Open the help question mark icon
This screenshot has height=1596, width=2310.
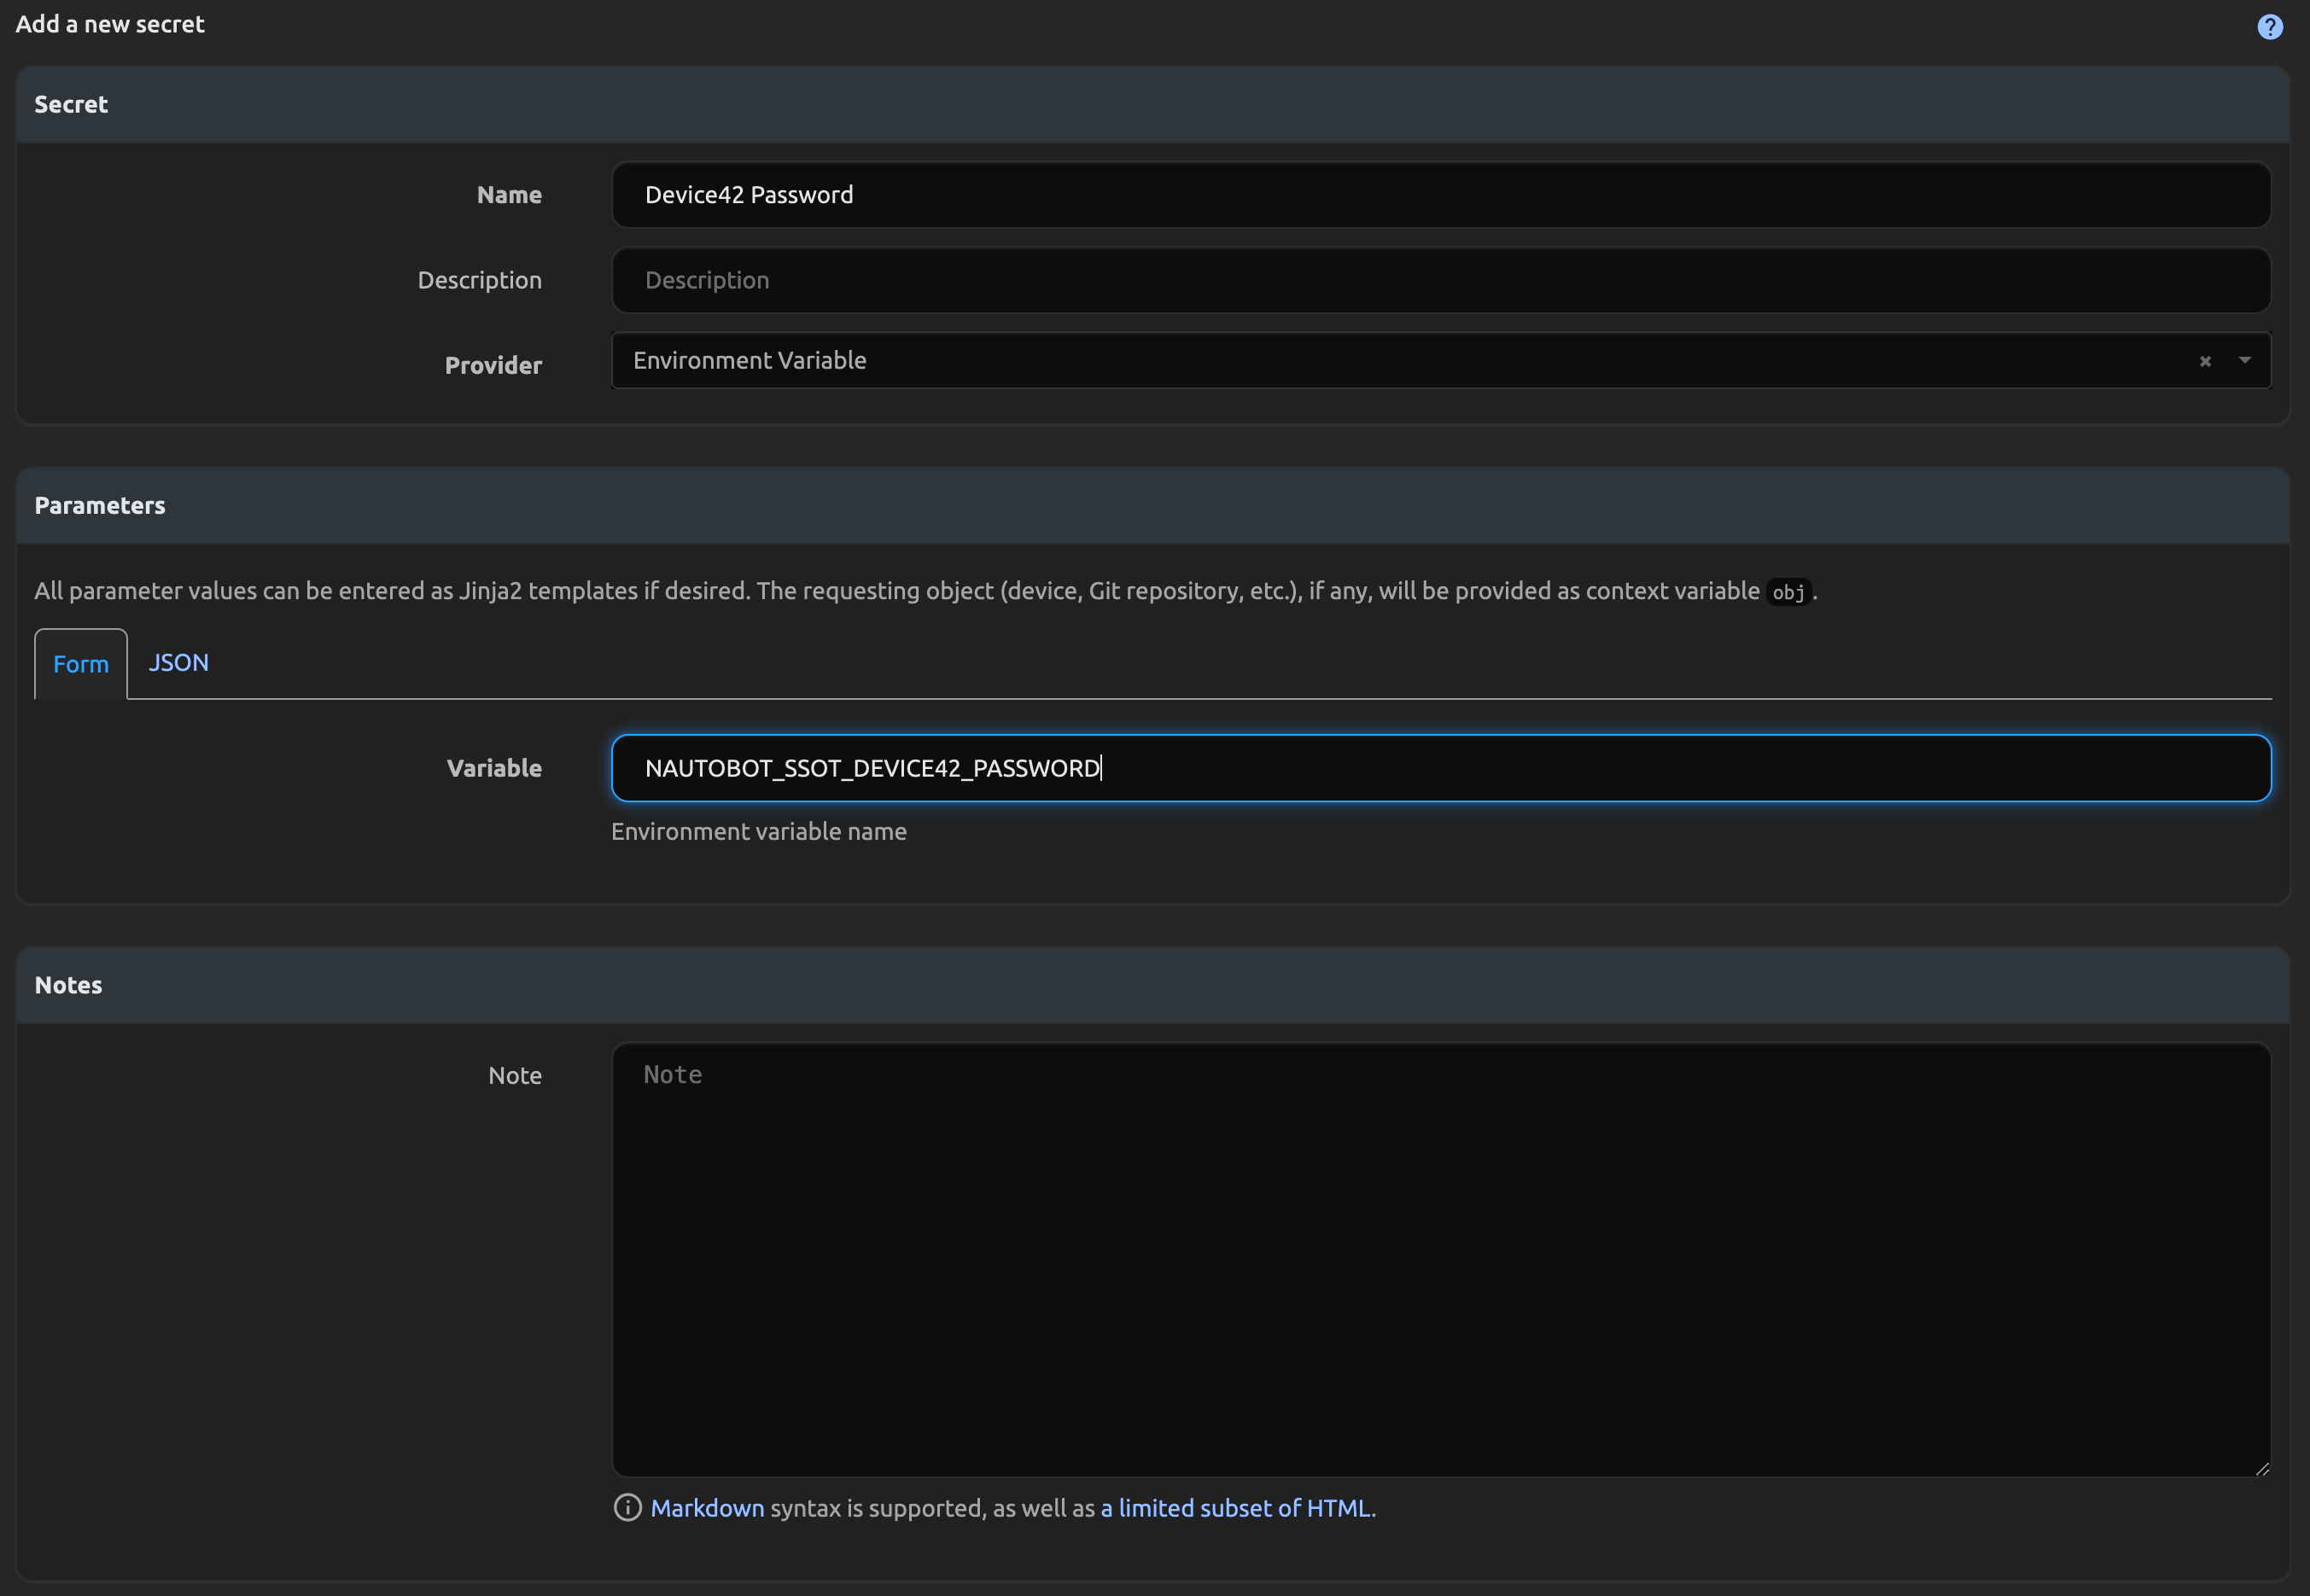(x=2269, y=27)
